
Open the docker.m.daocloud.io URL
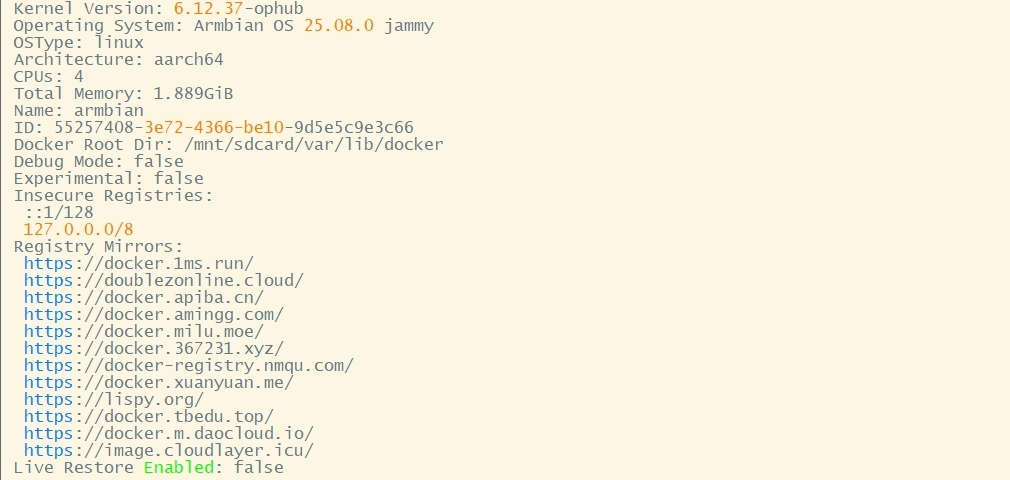click(168, 433)
